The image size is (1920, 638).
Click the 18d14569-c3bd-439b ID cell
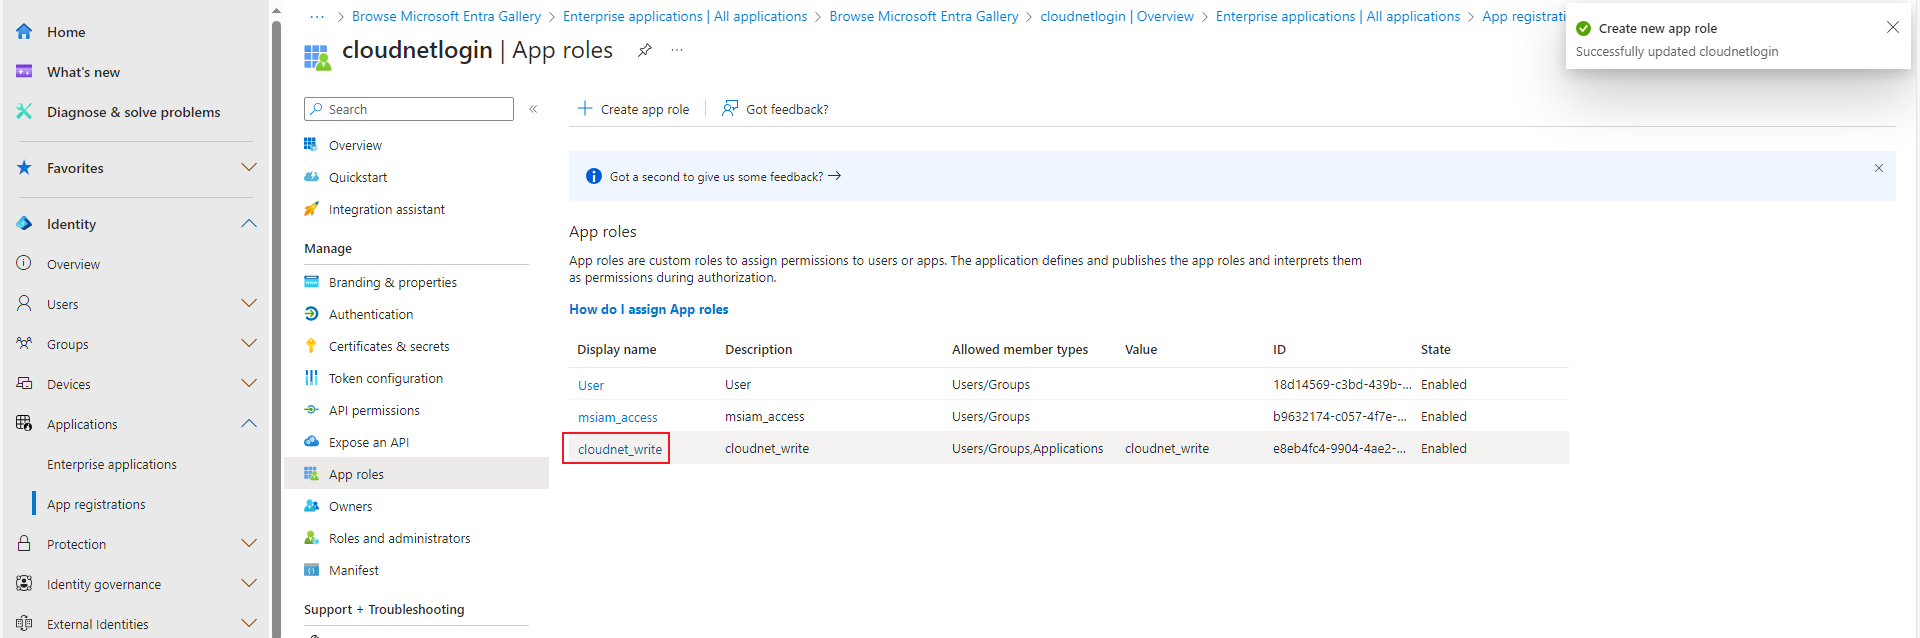click(x=1342, y=384)
